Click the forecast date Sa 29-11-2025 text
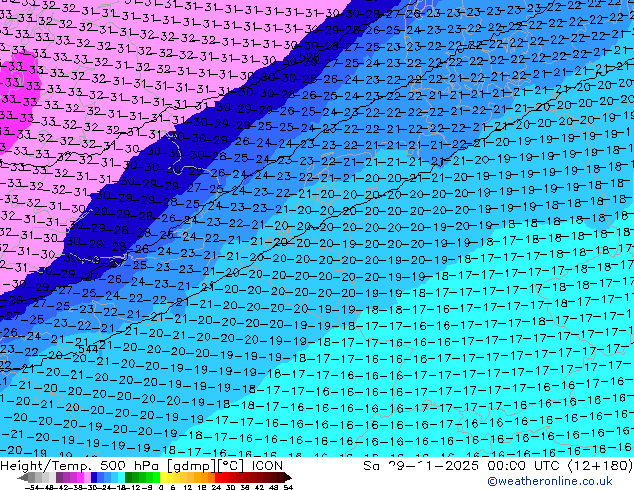This screenshot has height=490, width=634. point(421,466)
